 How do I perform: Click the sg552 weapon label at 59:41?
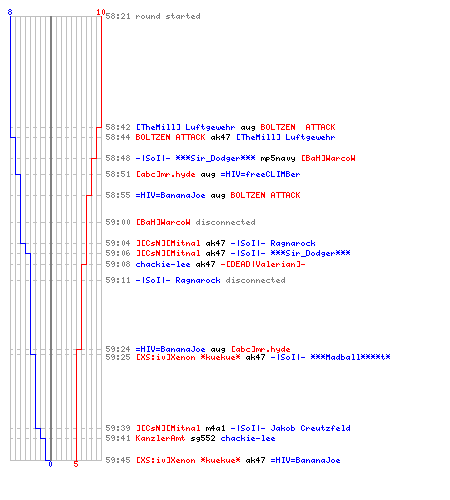(x=203, y=438)
